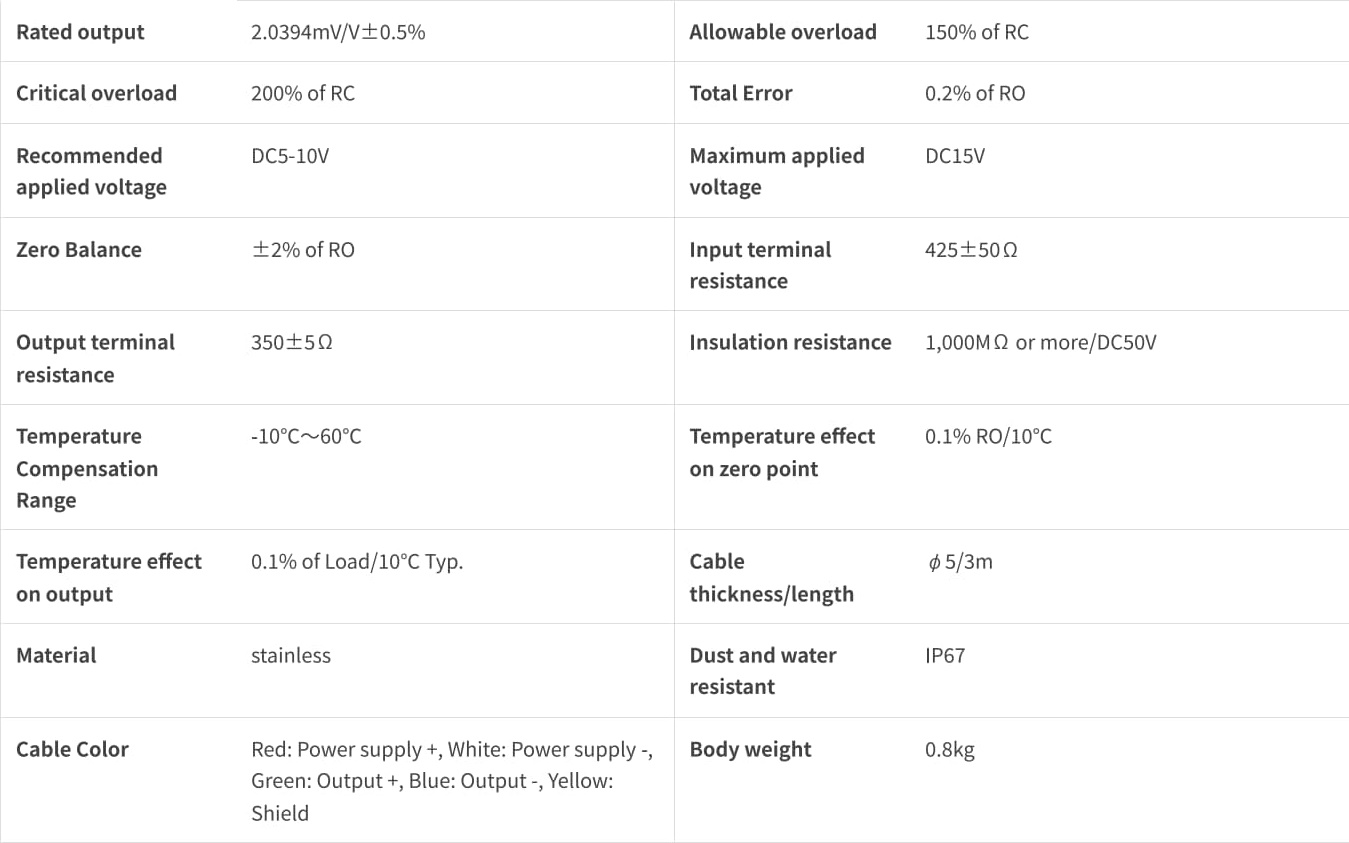
Task: Select the Maximum applied voltage label
Action: (777, 171)
